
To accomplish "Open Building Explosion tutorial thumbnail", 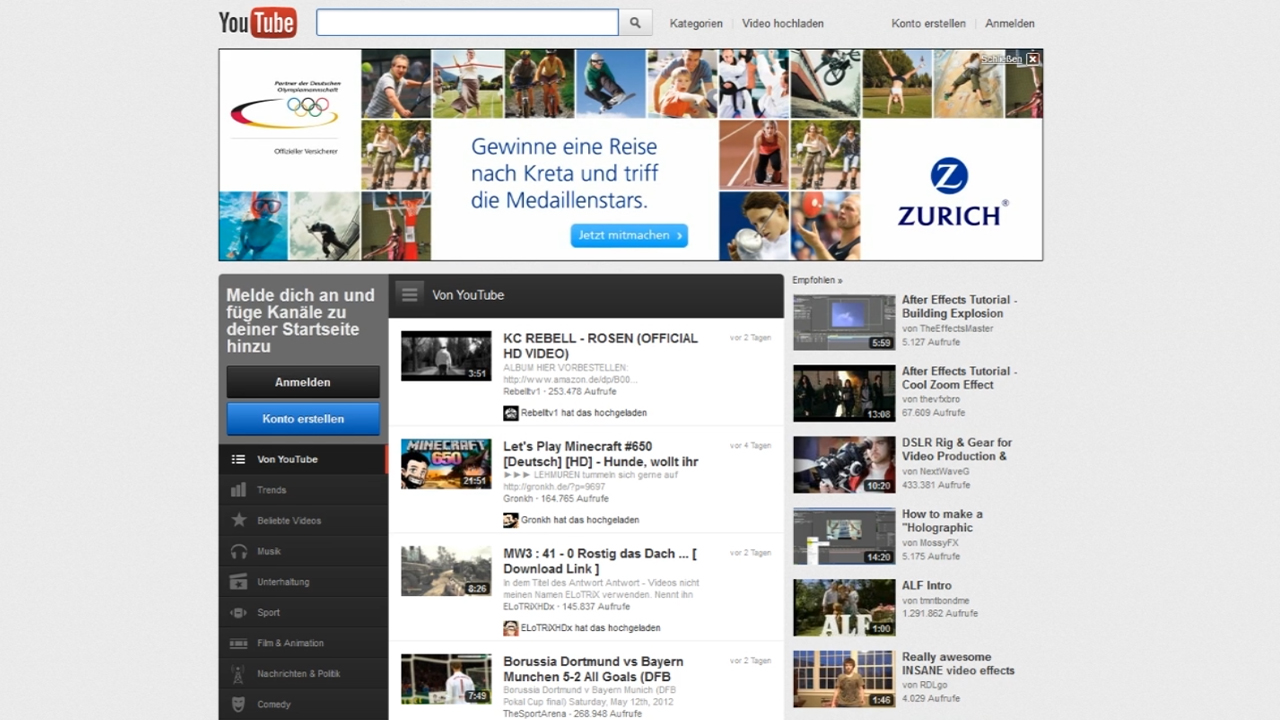I will click(x=844, y=322).
